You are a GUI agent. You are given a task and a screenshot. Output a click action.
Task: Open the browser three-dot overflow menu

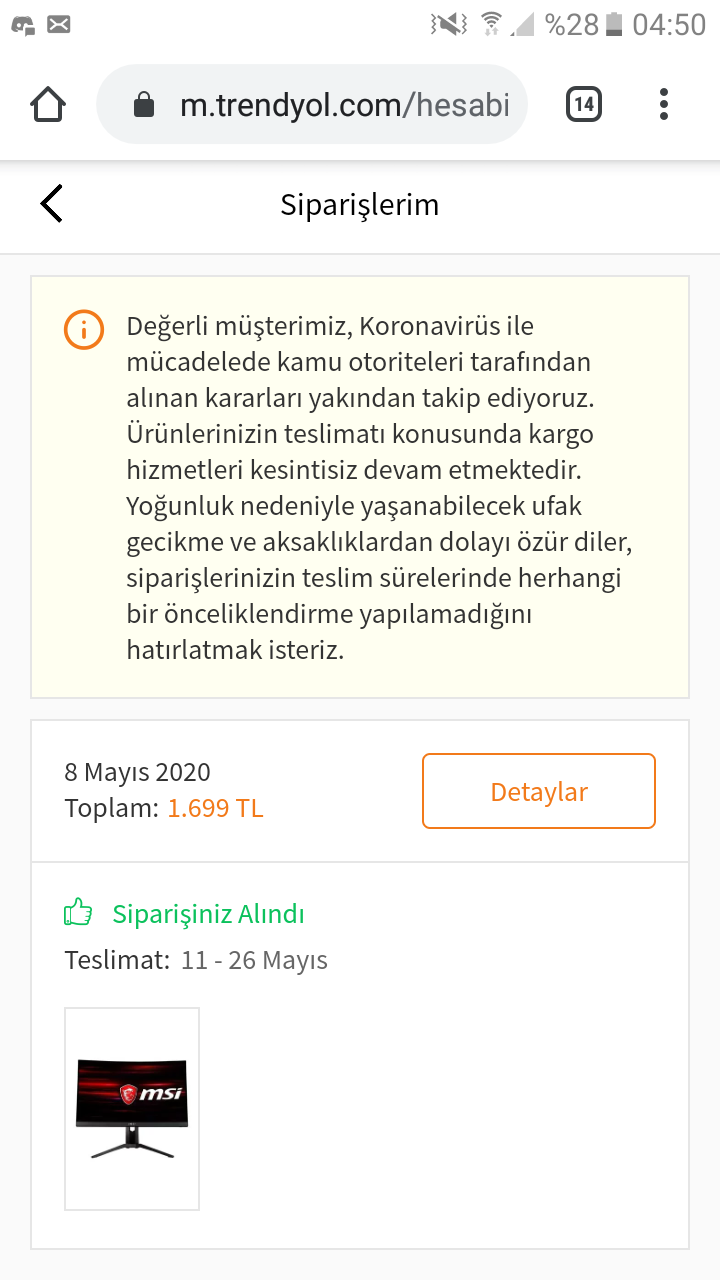pos(664,104)
